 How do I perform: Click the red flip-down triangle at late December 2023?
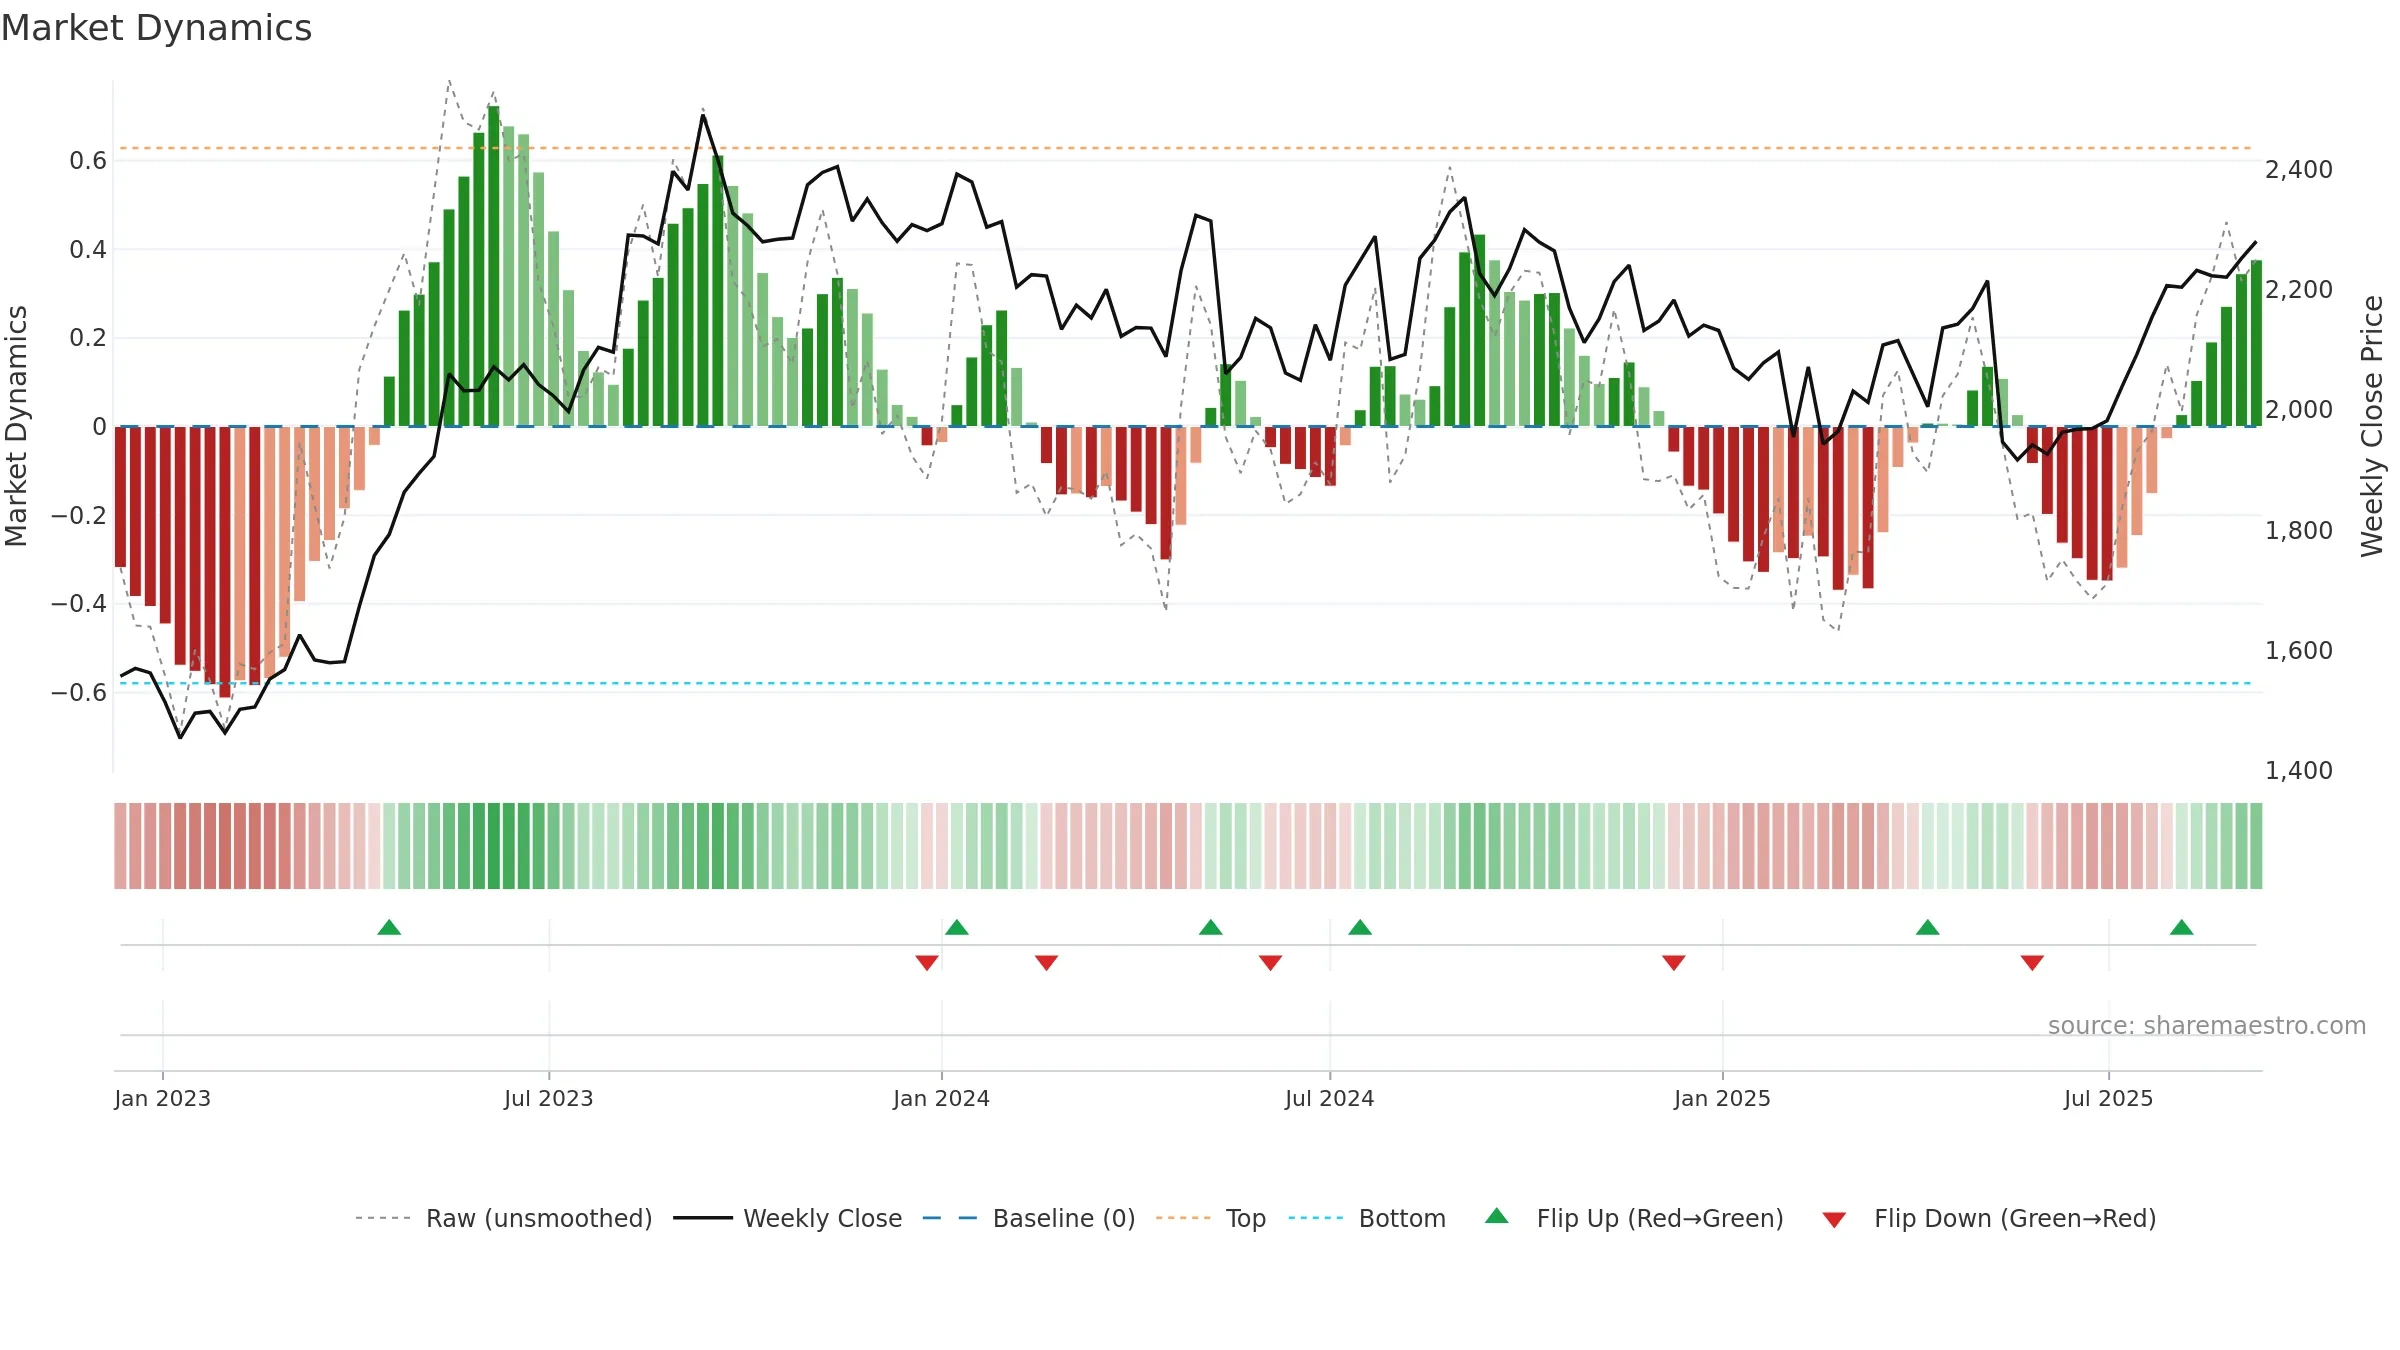click(927, 962)
